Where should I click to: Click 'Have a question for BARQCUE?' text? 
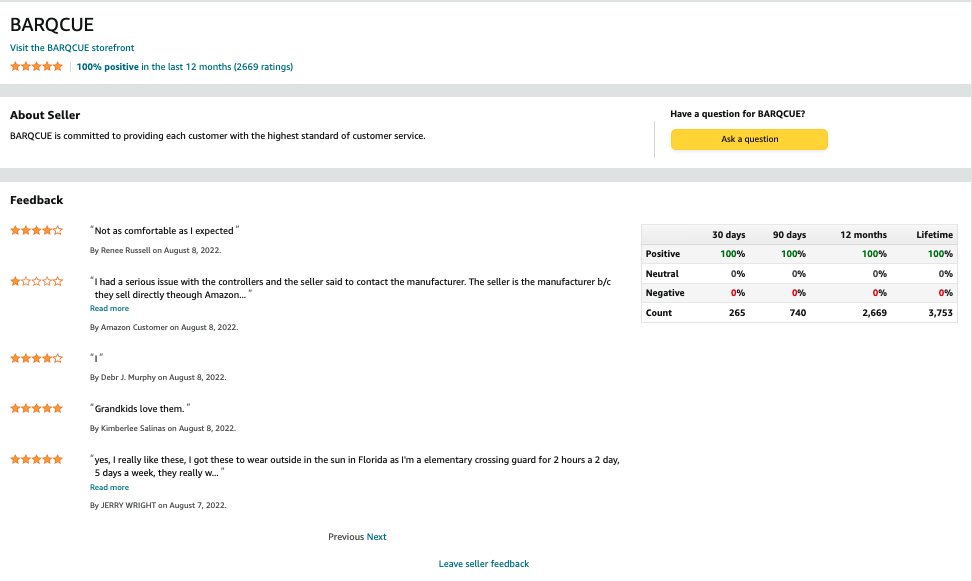738,114
